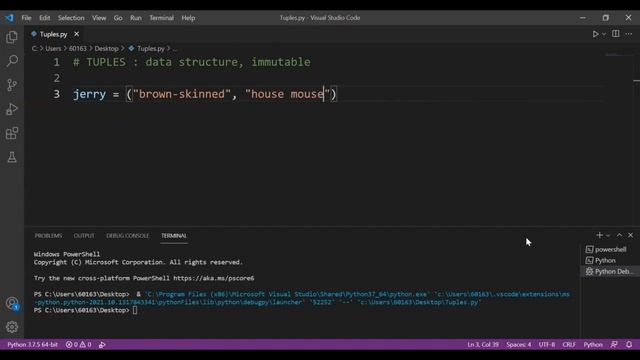Click line number 2 in the gutter
Viewport: 640px width, 360px height.
[56, 78]
